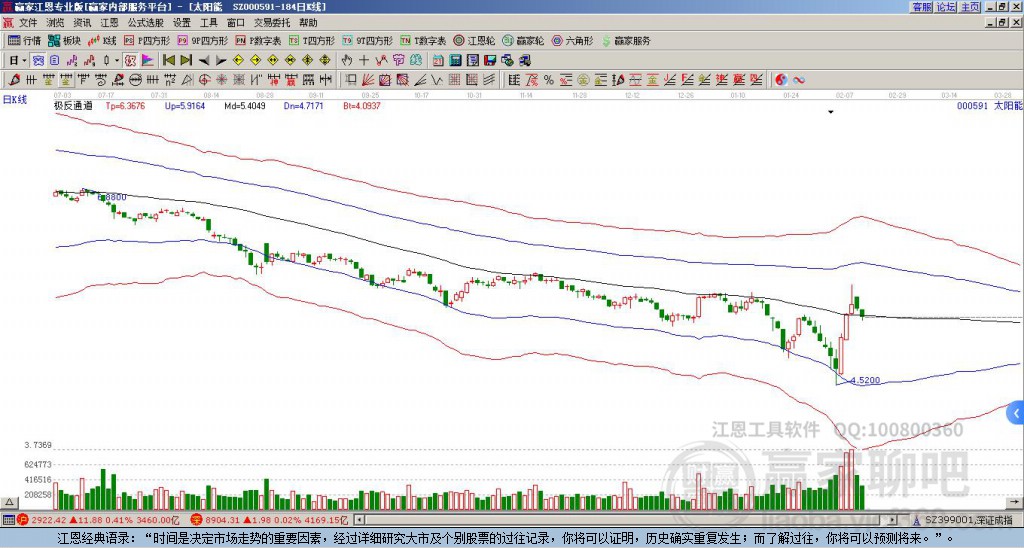Open the 行情 market quotes view
Viewport: 1024px width, 548px height.
pos(24,40)
